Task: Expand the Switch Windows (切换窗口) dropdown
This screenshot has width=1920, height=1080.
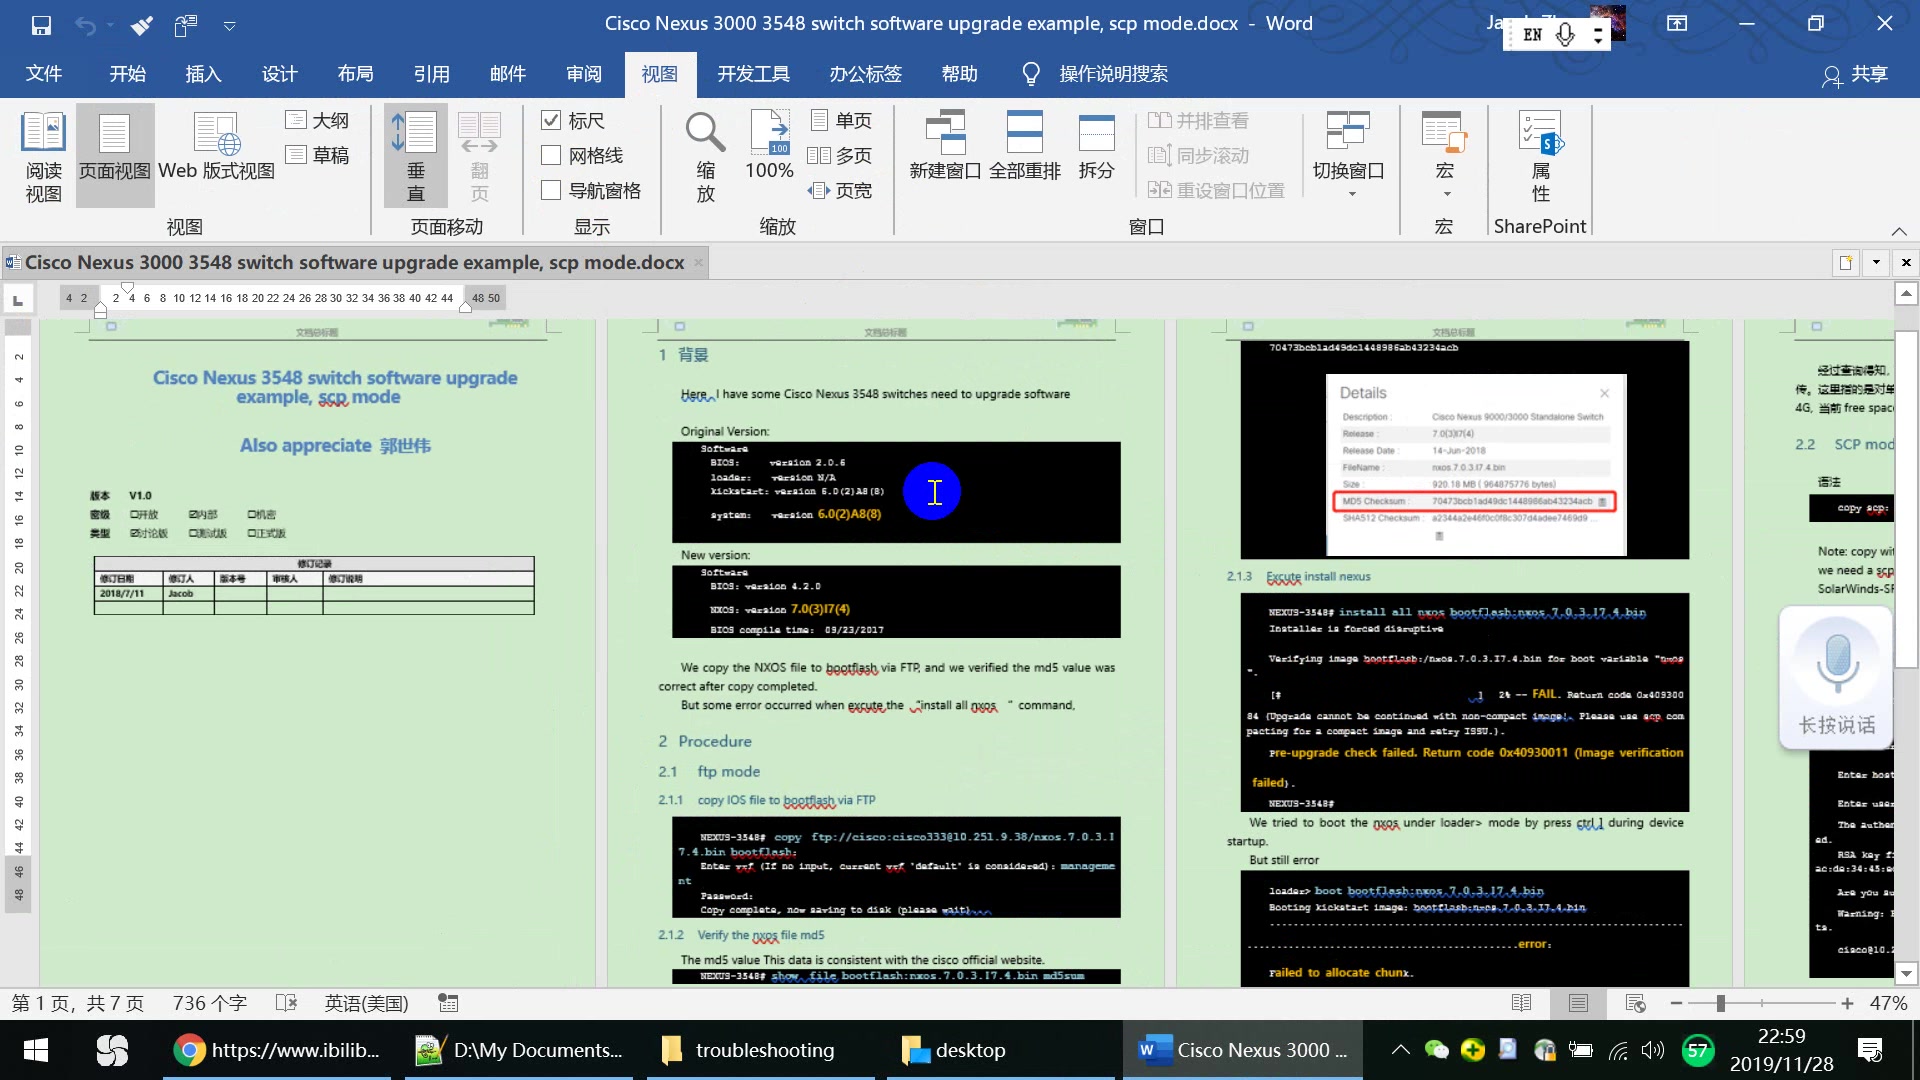Action: [x=1351, y=193]
